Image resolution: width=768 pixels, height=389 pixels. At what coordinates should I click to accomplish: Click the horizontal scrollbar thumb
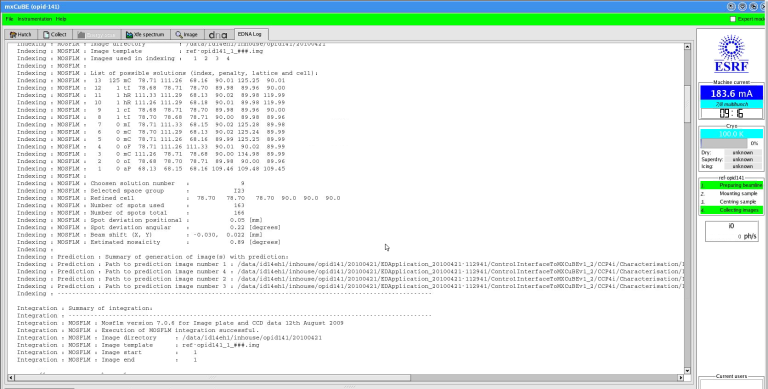(x=213, y=378)
